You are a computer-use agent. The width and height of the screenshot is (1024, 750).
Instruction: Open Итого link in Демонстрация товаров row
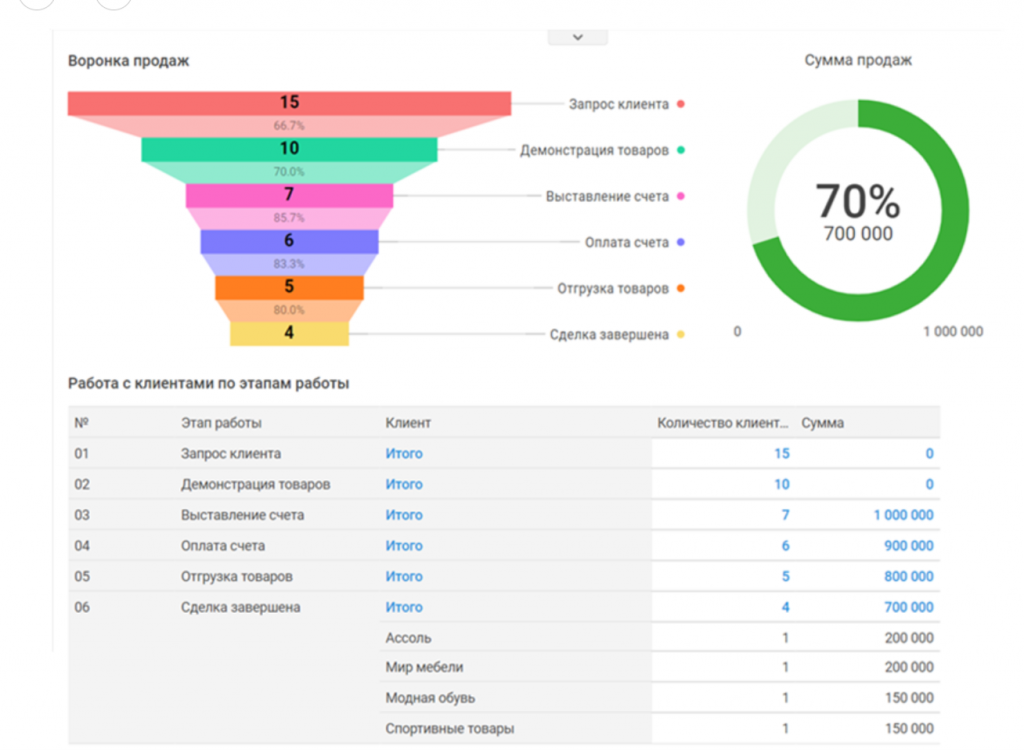coord(404,484)
